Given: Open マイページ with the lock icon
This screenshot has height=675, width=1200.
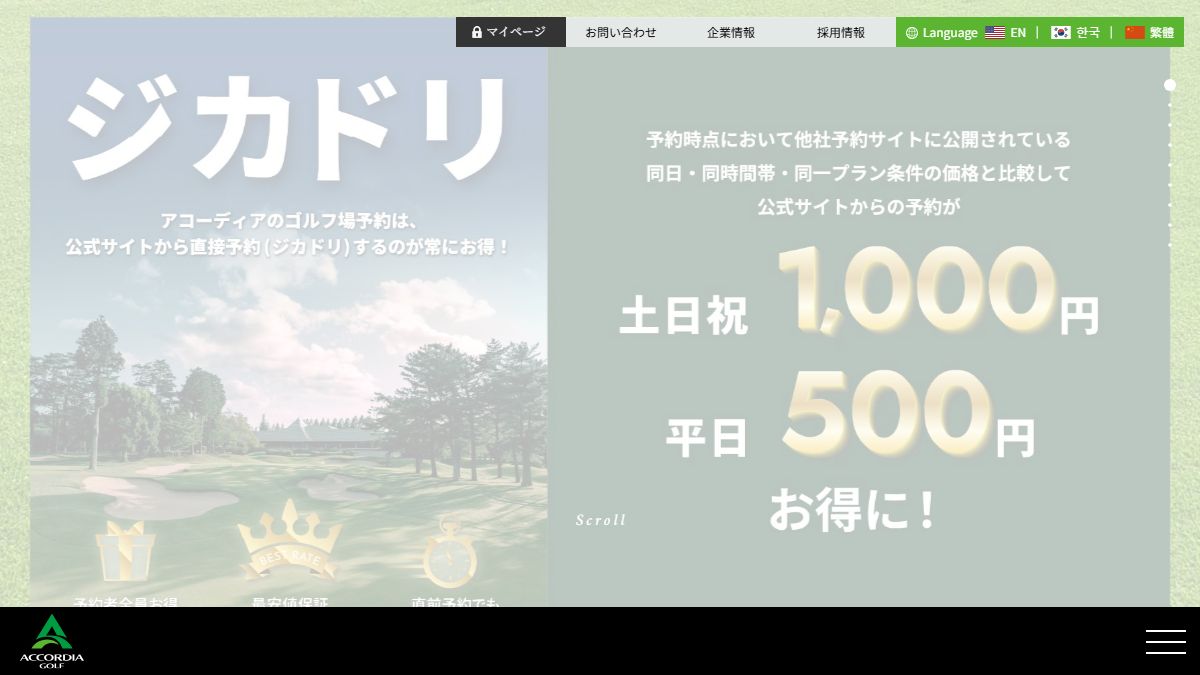Looking at the screenshot, I should [511, 32].
